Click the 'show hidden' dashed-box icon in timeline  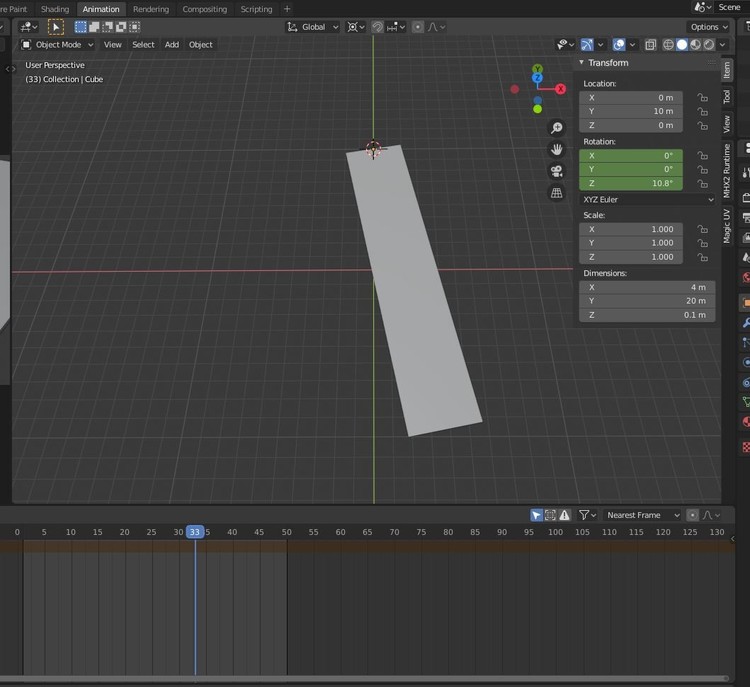(x=551, y=515)
